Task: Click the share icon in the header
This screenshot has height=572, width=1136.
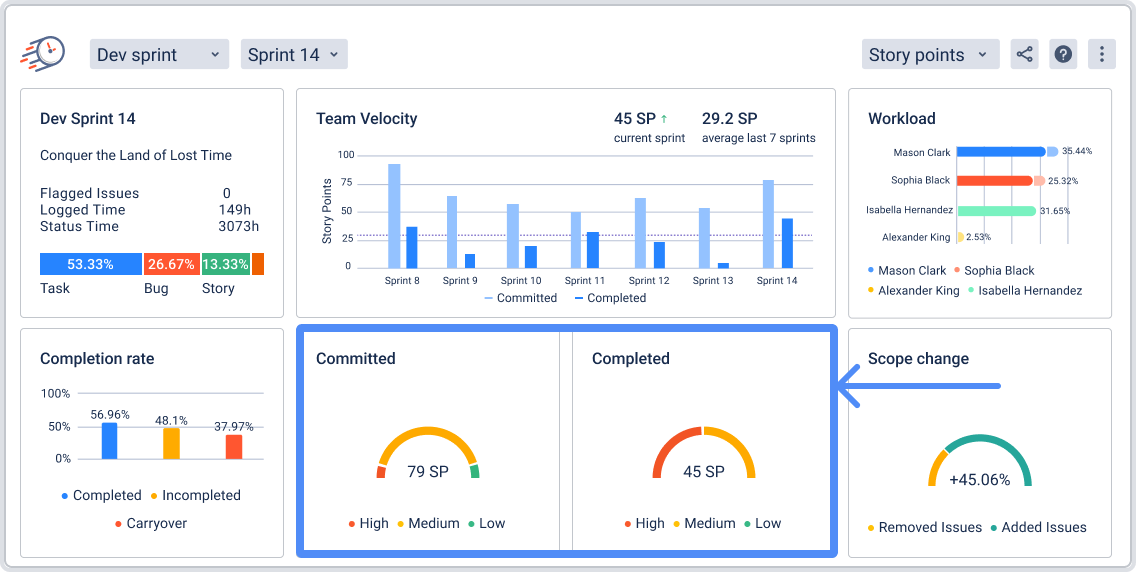Action: click(1024, 54)
